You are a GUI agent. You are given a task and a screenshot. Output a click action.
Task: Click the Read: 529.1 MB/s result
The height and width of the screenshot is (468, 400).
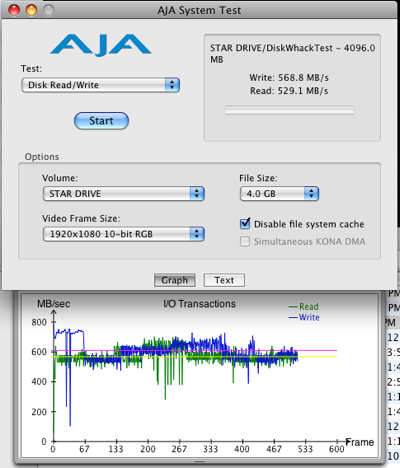pyautogui.click(x=289, y=91)
